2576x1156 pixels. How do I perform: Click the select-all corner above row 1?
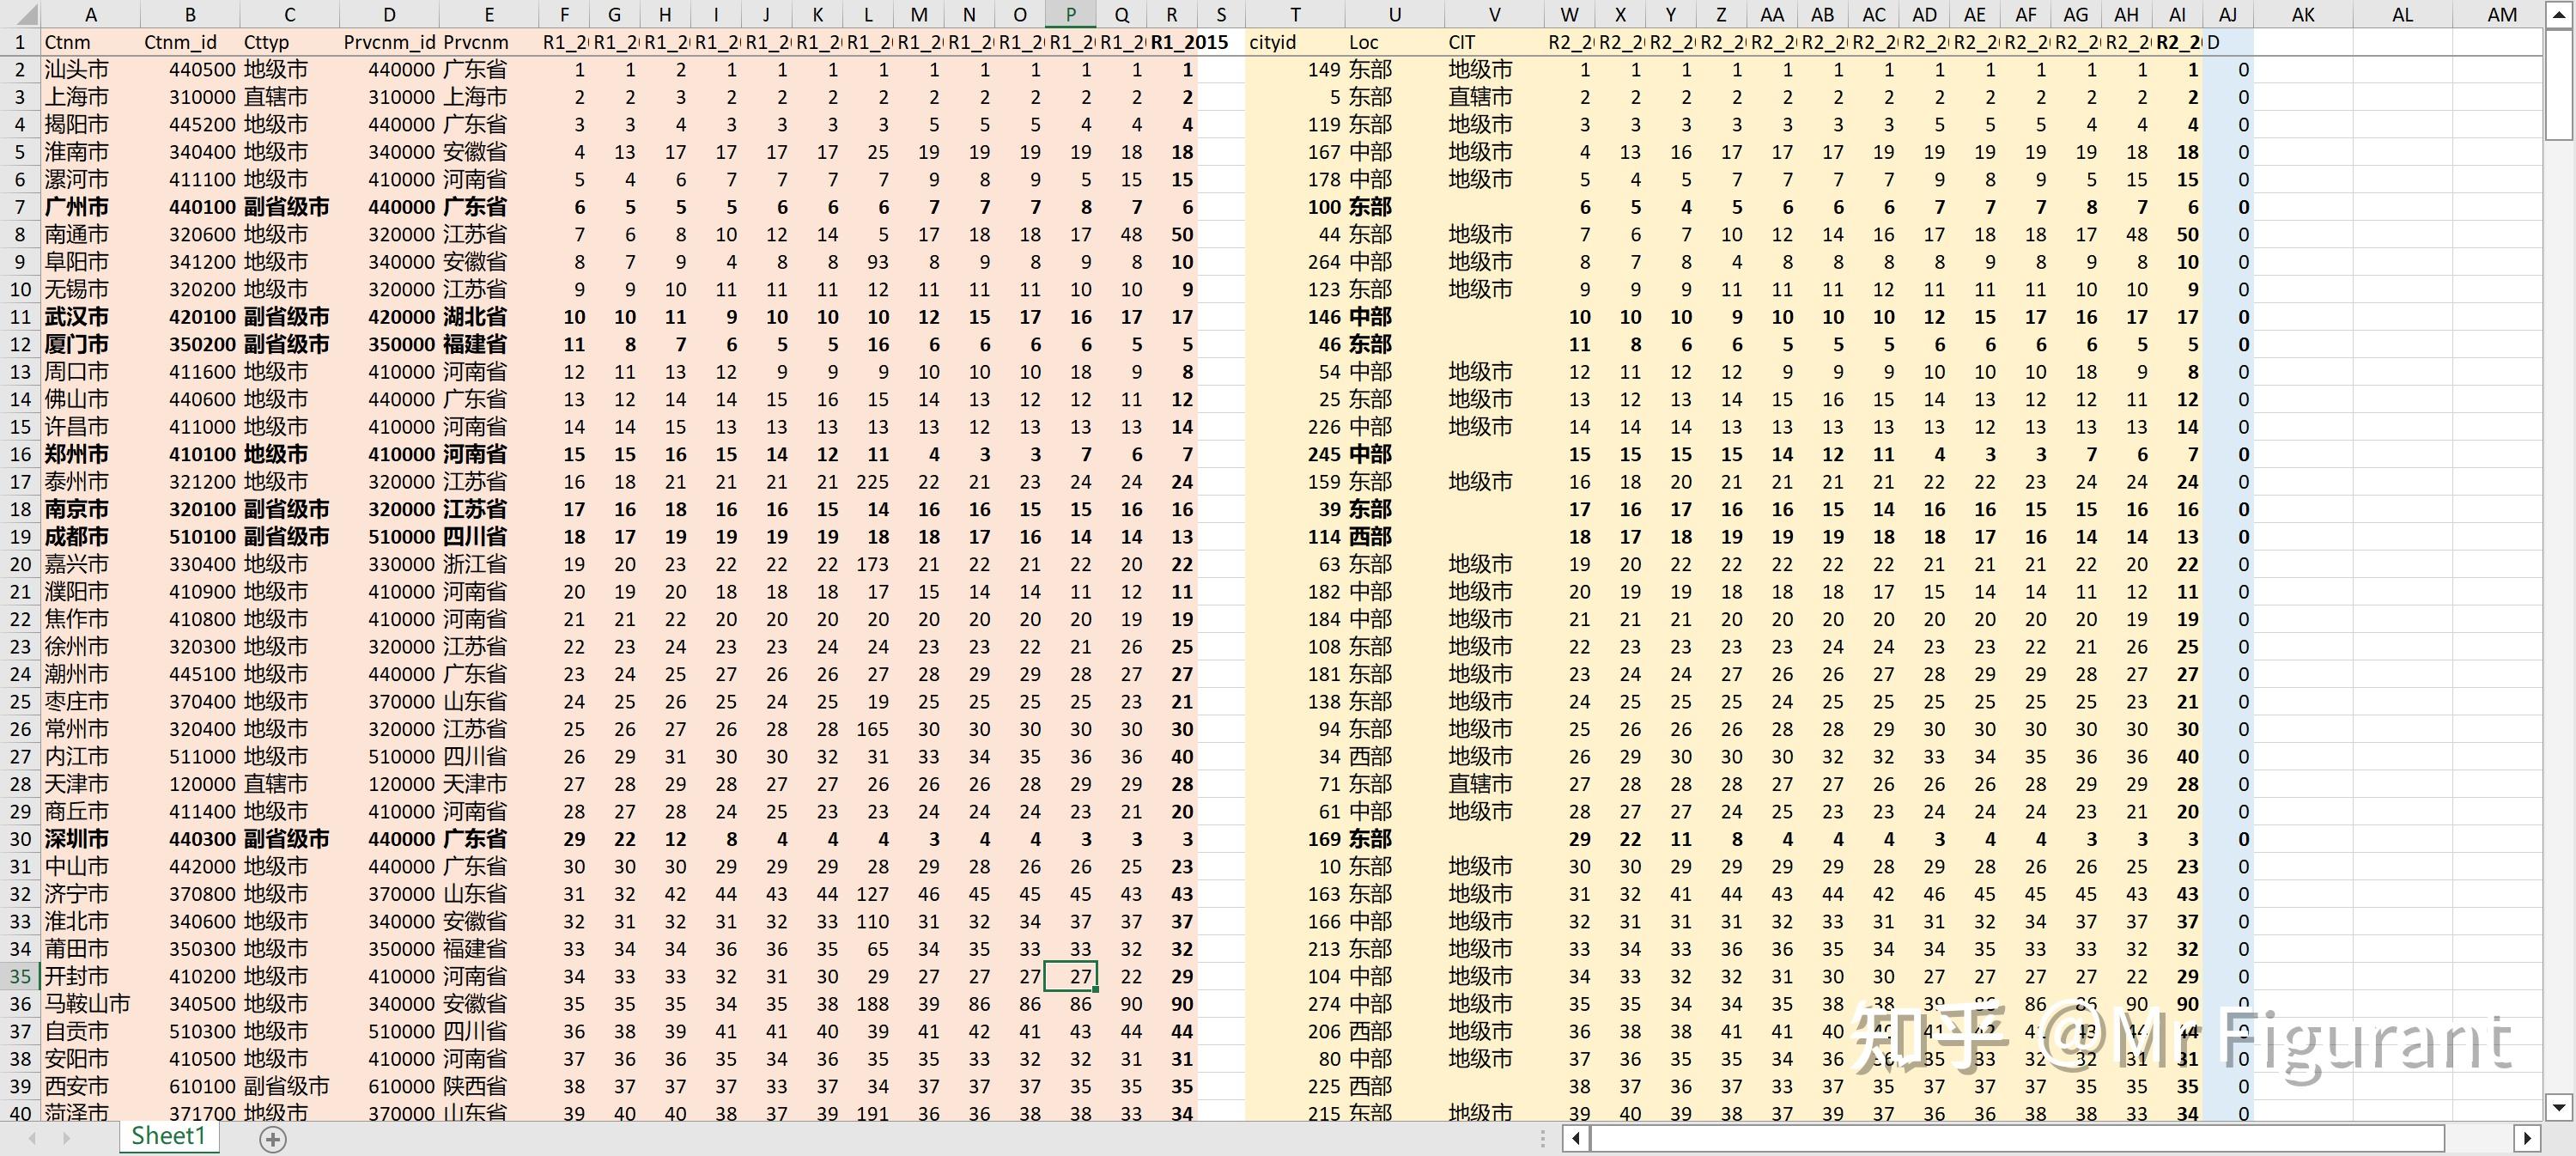tap(18, 14)
